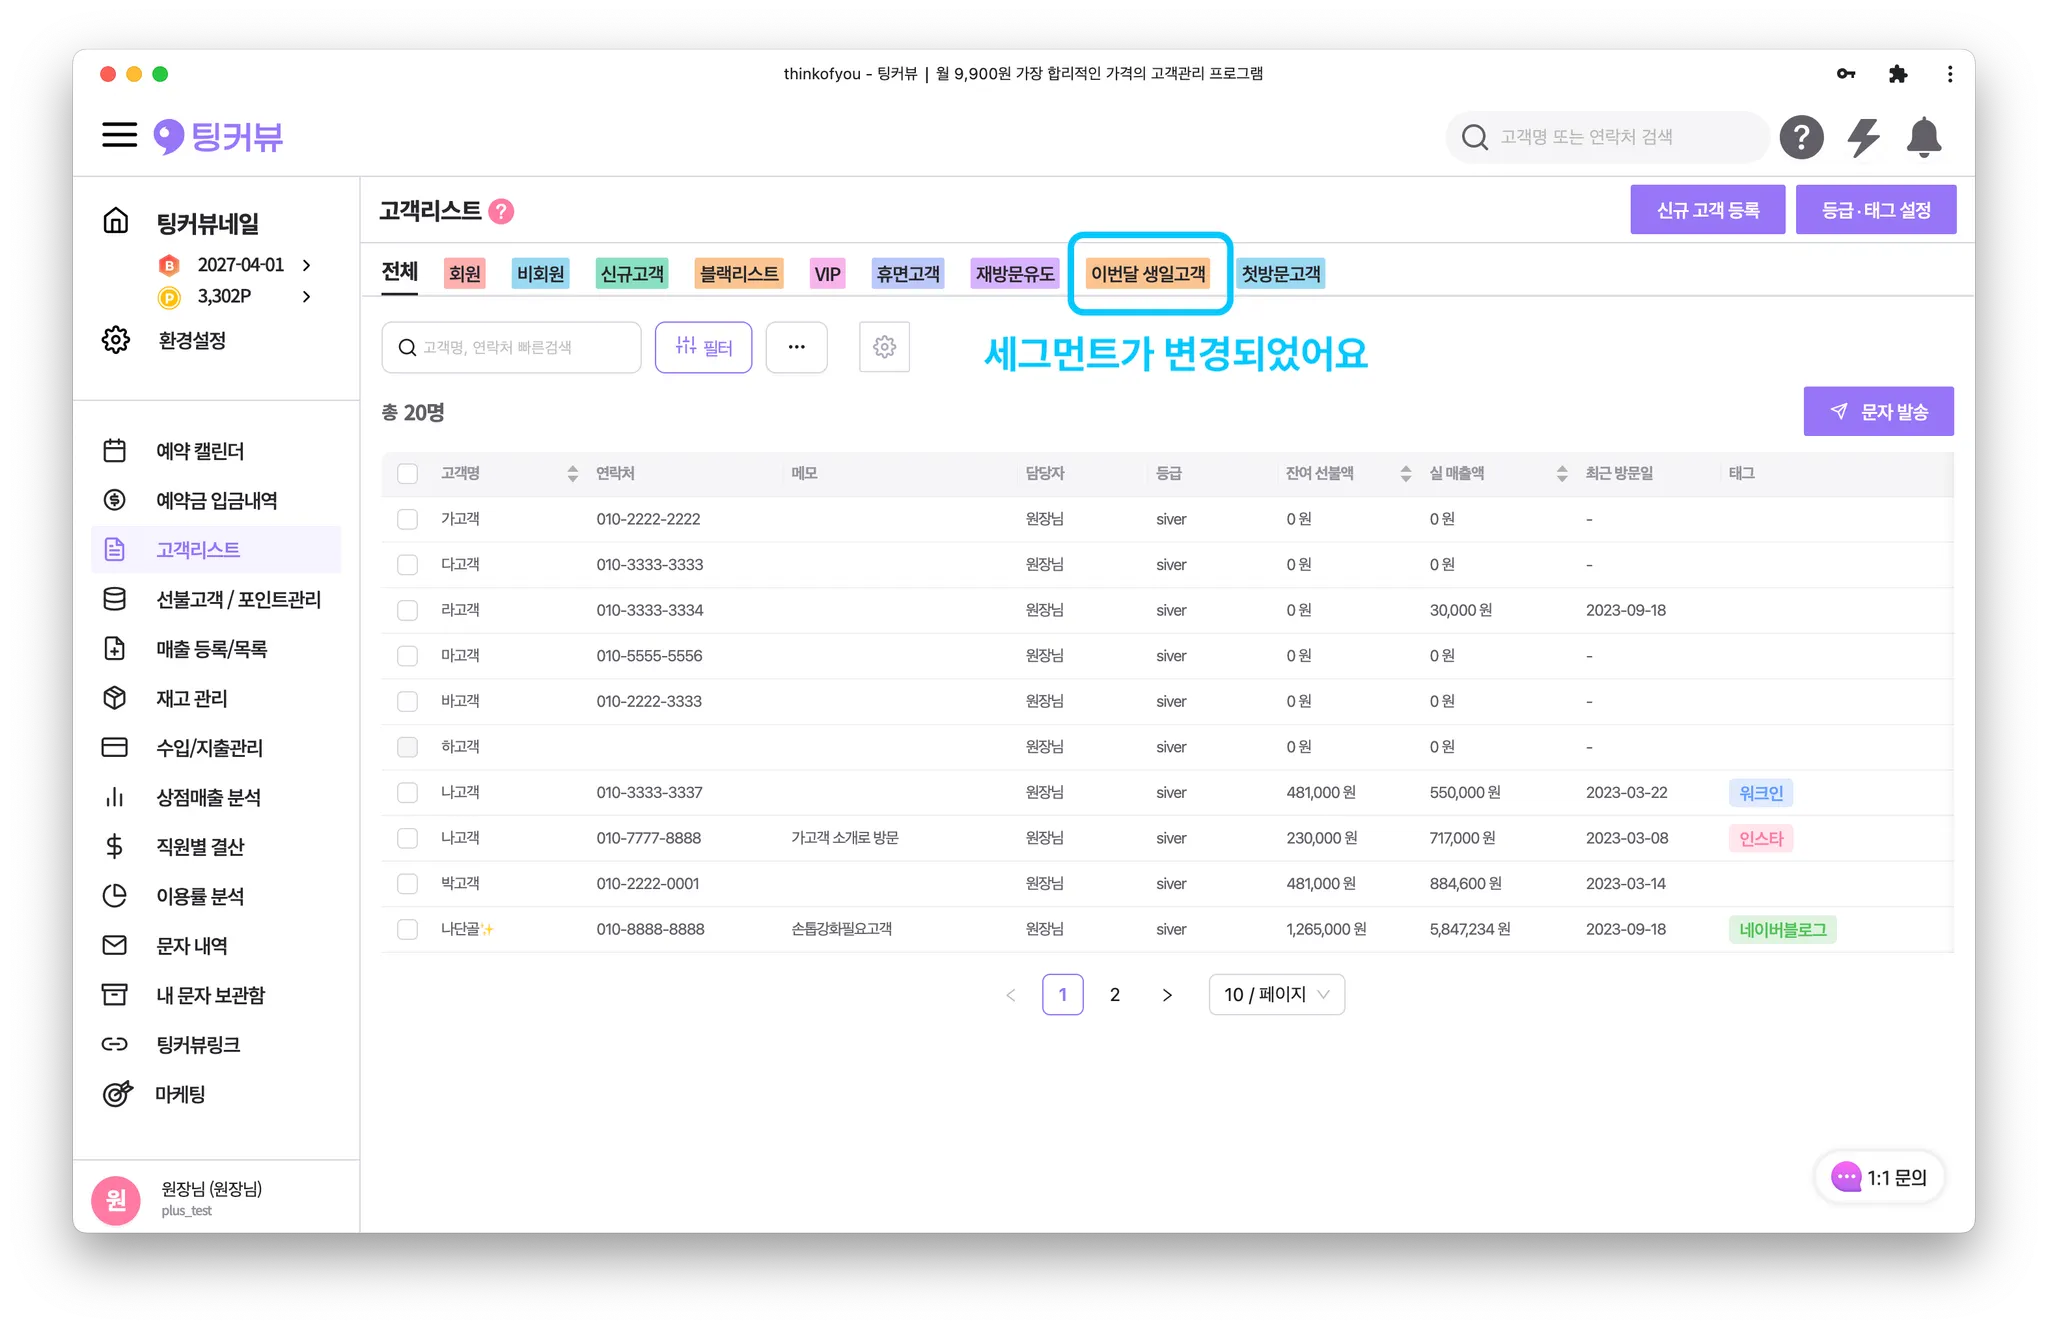Click the lightning bolt quick-action icon
The height and width of the screenshot is (1329, 2048).
[1863, 137]
